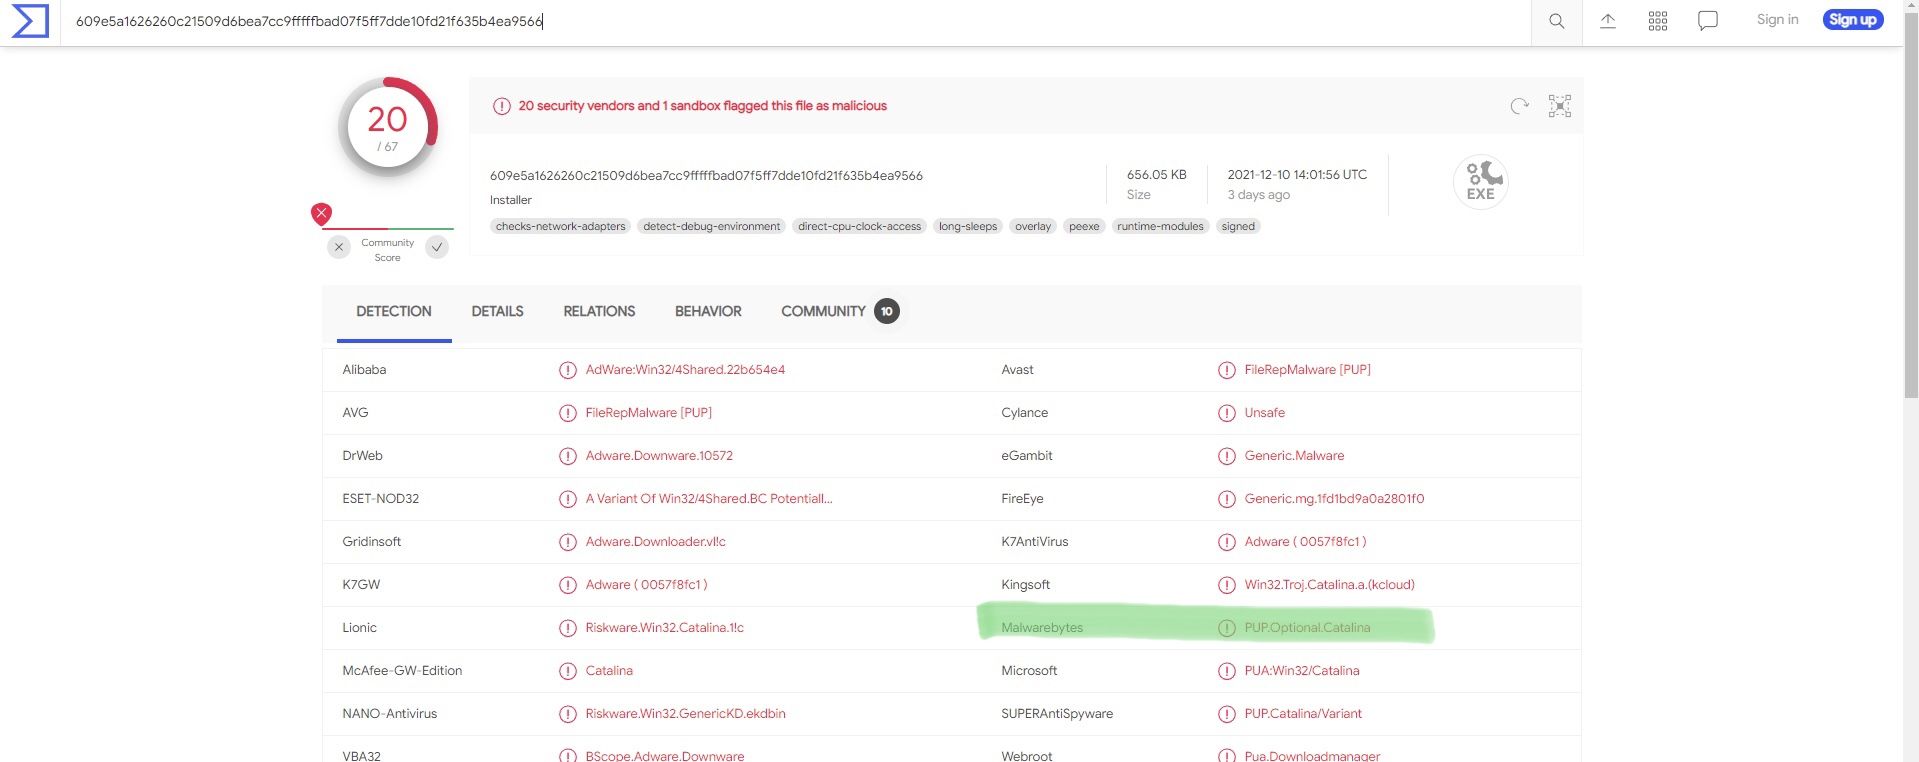Click alert icon beside FireEye detection
Screen dimensions: 1919x762
1227,499
